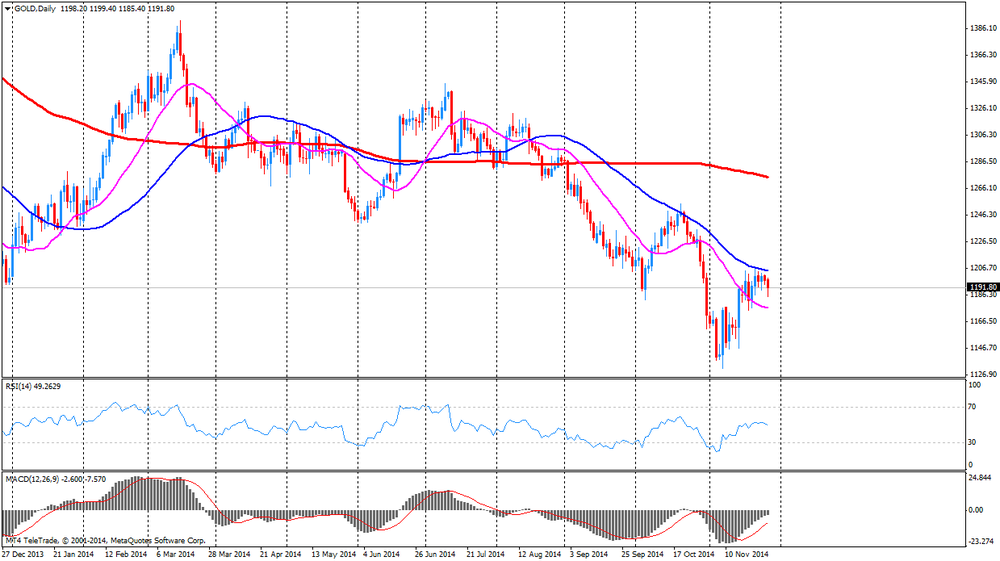Click the 12 Aug 2014 date label
Image resolution: width=1000 pixels, height=561 pixels.
click(540, 554)
